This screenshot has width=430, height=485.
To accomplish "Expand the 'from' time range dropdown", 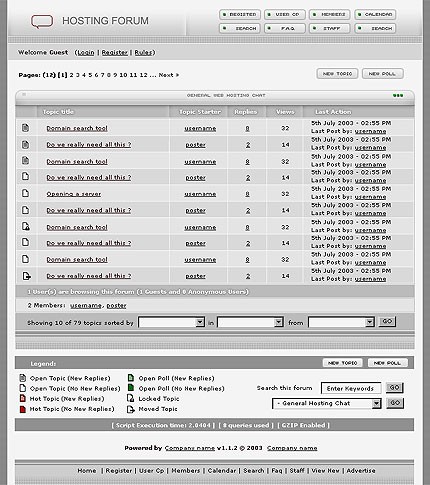I will tap(341, 322).
